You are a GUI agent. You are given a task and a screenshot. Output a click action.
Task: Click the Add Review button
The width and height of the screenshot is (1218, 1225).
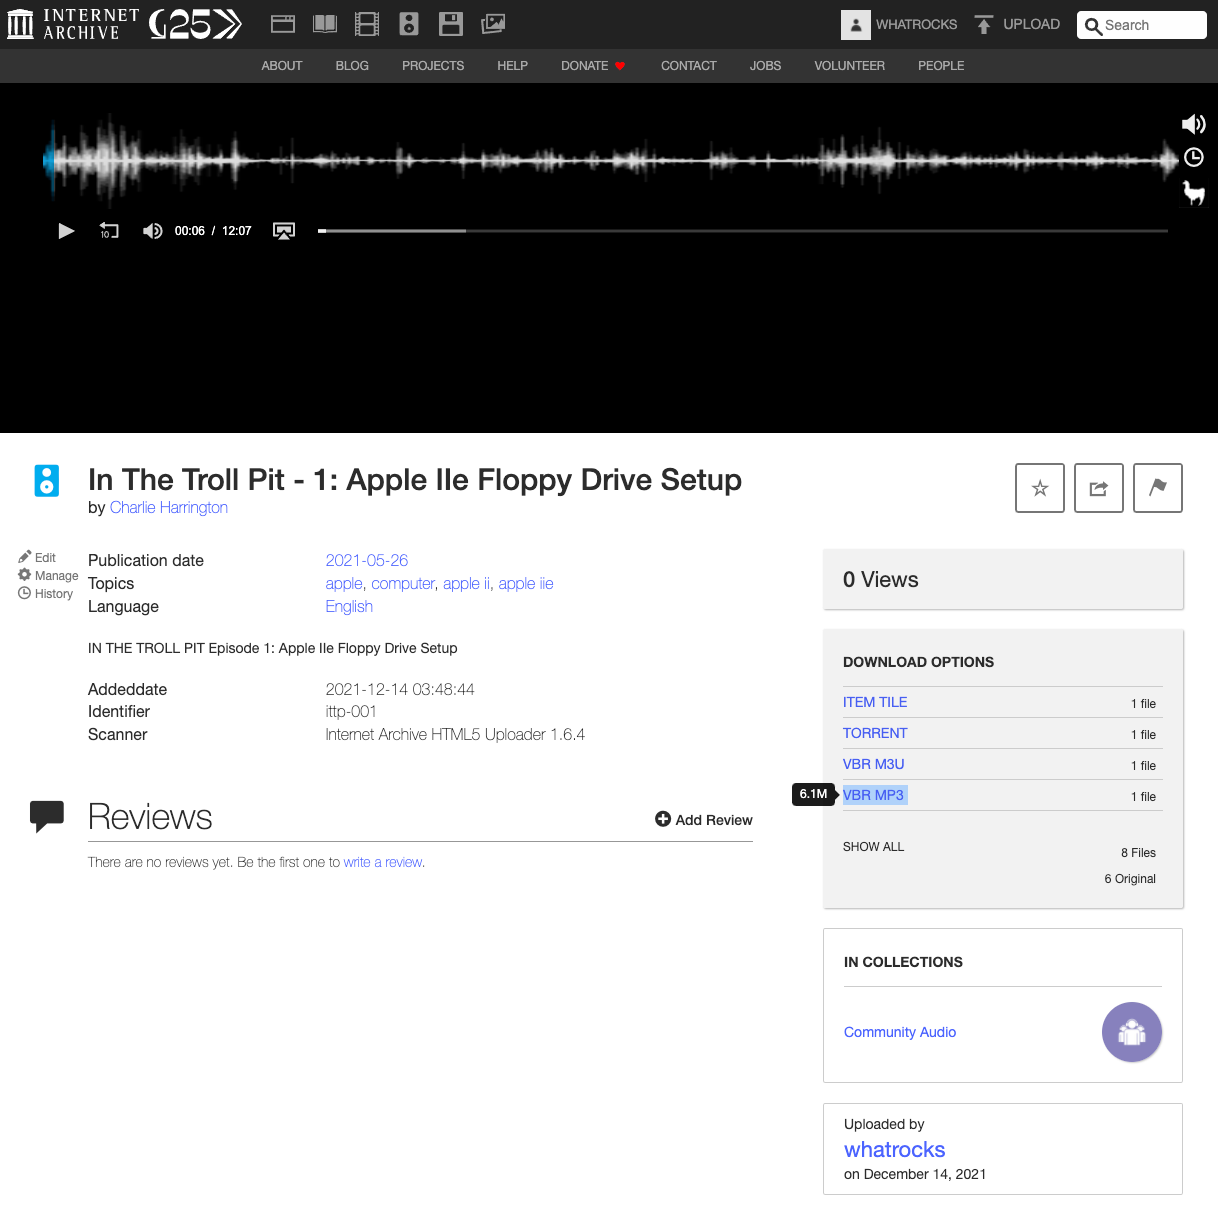(x=704, y=820)
